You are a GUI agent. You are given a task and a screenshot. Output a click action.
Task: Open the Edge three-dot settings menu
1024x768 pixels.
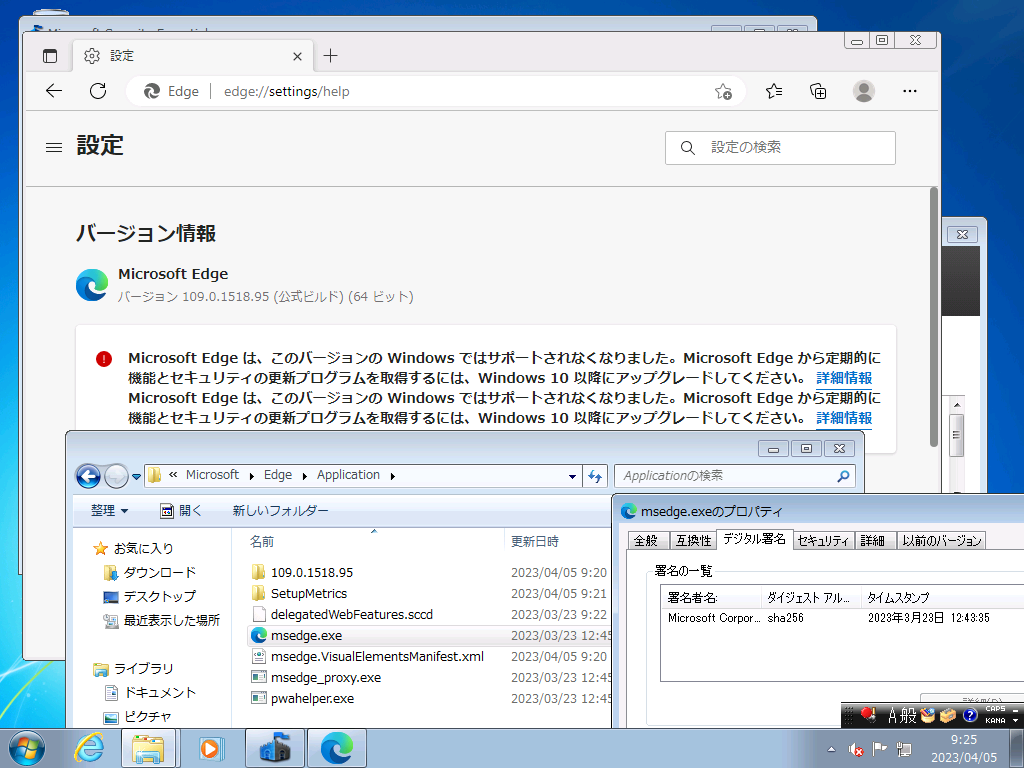pos(909,91)
